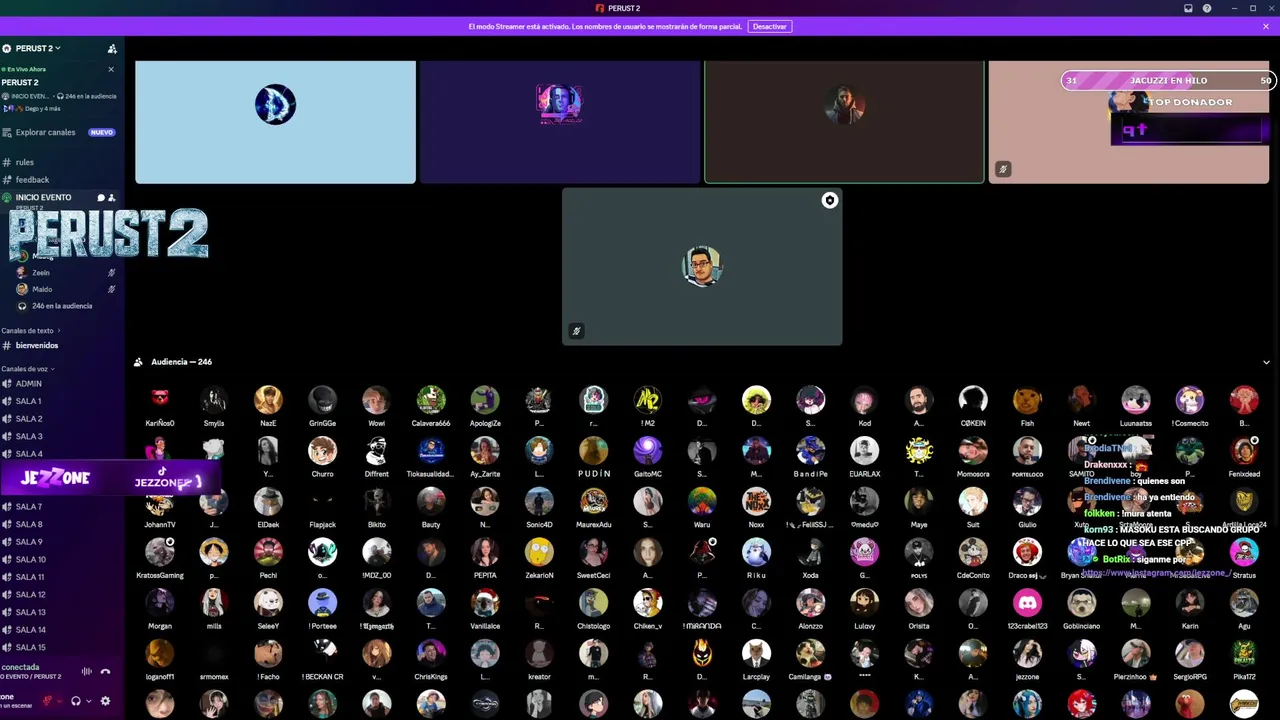Click audience member Churro avatar
This screenshot has height=720, width=1280.
point(322,451)
